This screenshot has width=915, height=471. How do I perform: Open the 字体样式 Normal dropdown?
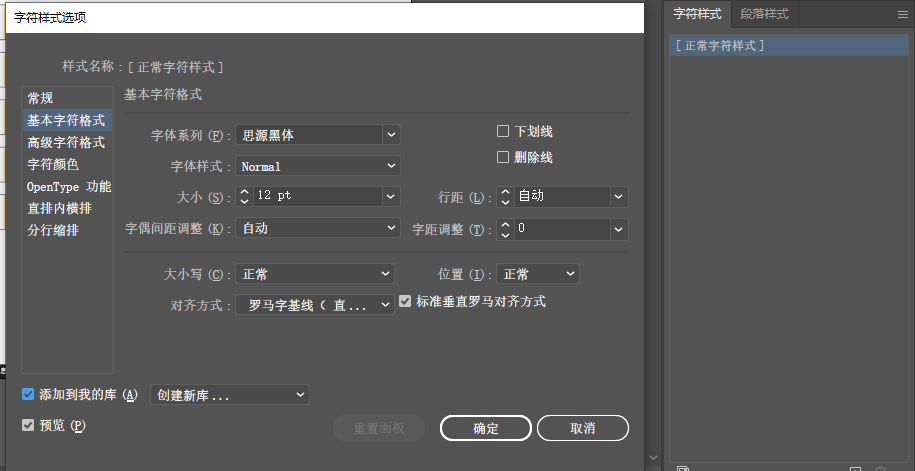318,166
